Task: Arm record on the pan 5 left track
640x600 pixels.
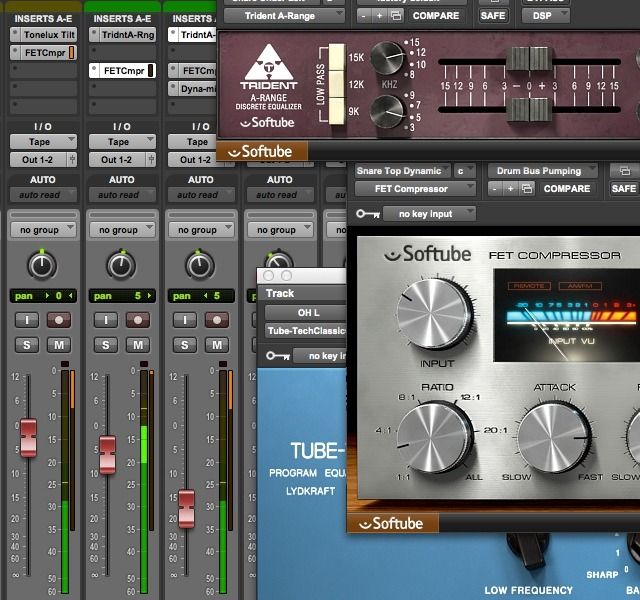Action: [217, 320]
